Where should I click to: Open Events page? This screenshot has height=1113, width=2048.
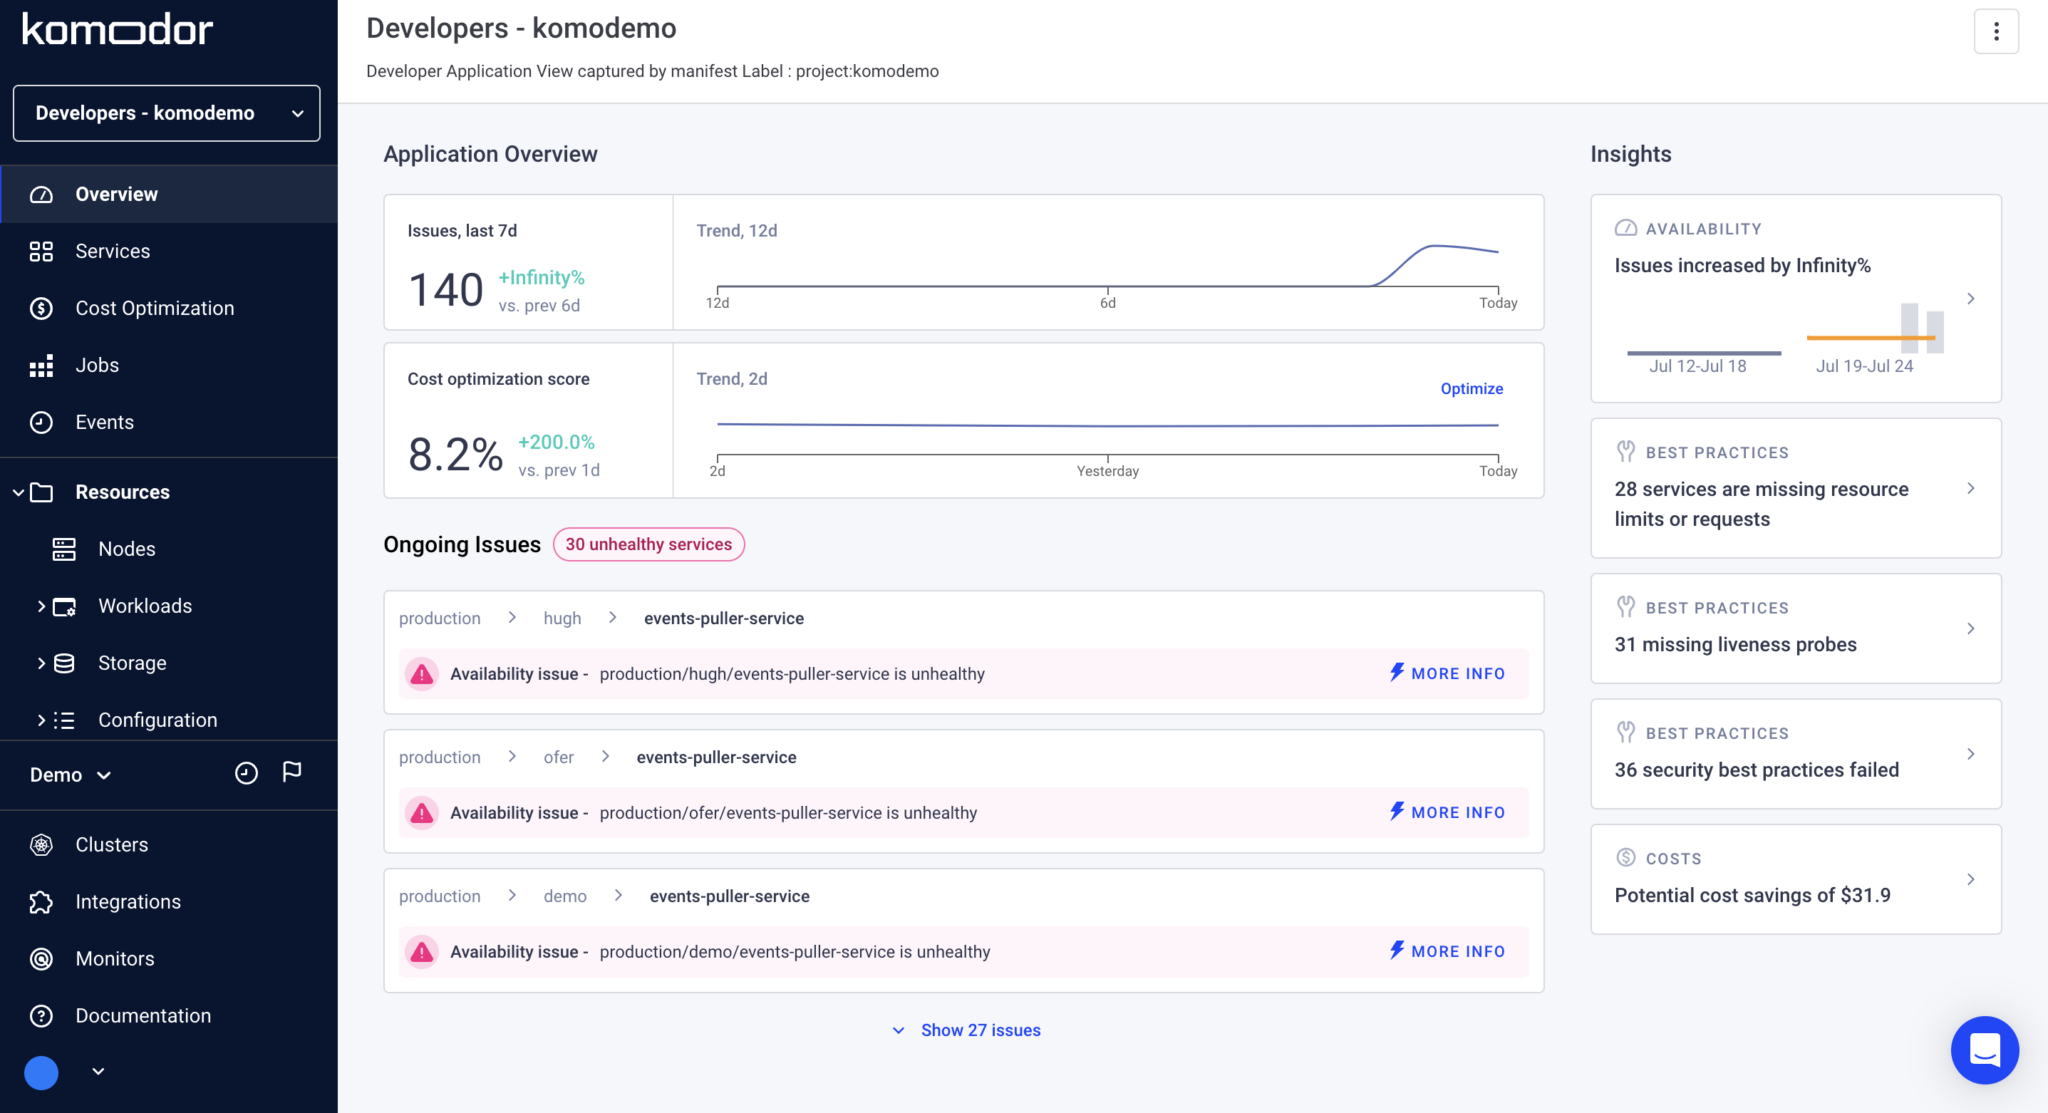click(x=169, y=422)
